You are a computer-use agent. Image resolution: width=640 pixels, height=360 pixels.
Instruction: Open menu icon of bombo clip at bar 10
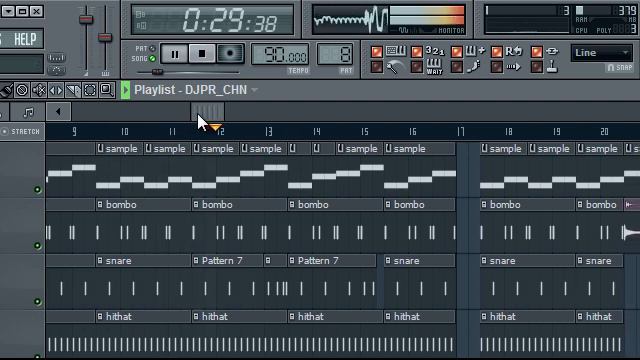pos(100,204)
